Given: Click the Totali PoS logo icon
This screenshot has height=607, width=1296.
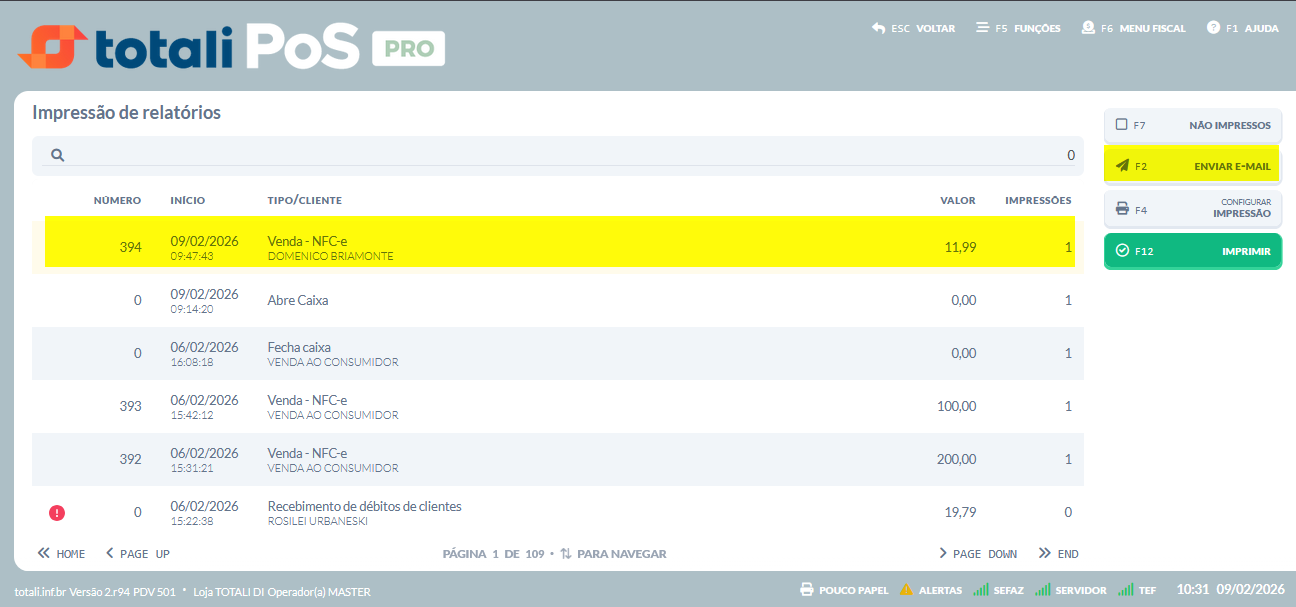Looking at the screenshot, I should tap(52, 46).
